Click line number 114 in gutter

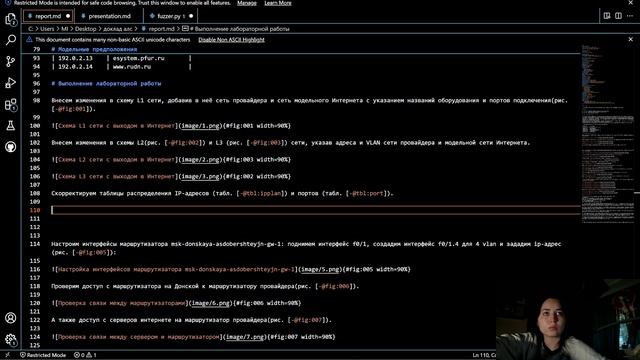pyautogui.click(x=35, y=244)
